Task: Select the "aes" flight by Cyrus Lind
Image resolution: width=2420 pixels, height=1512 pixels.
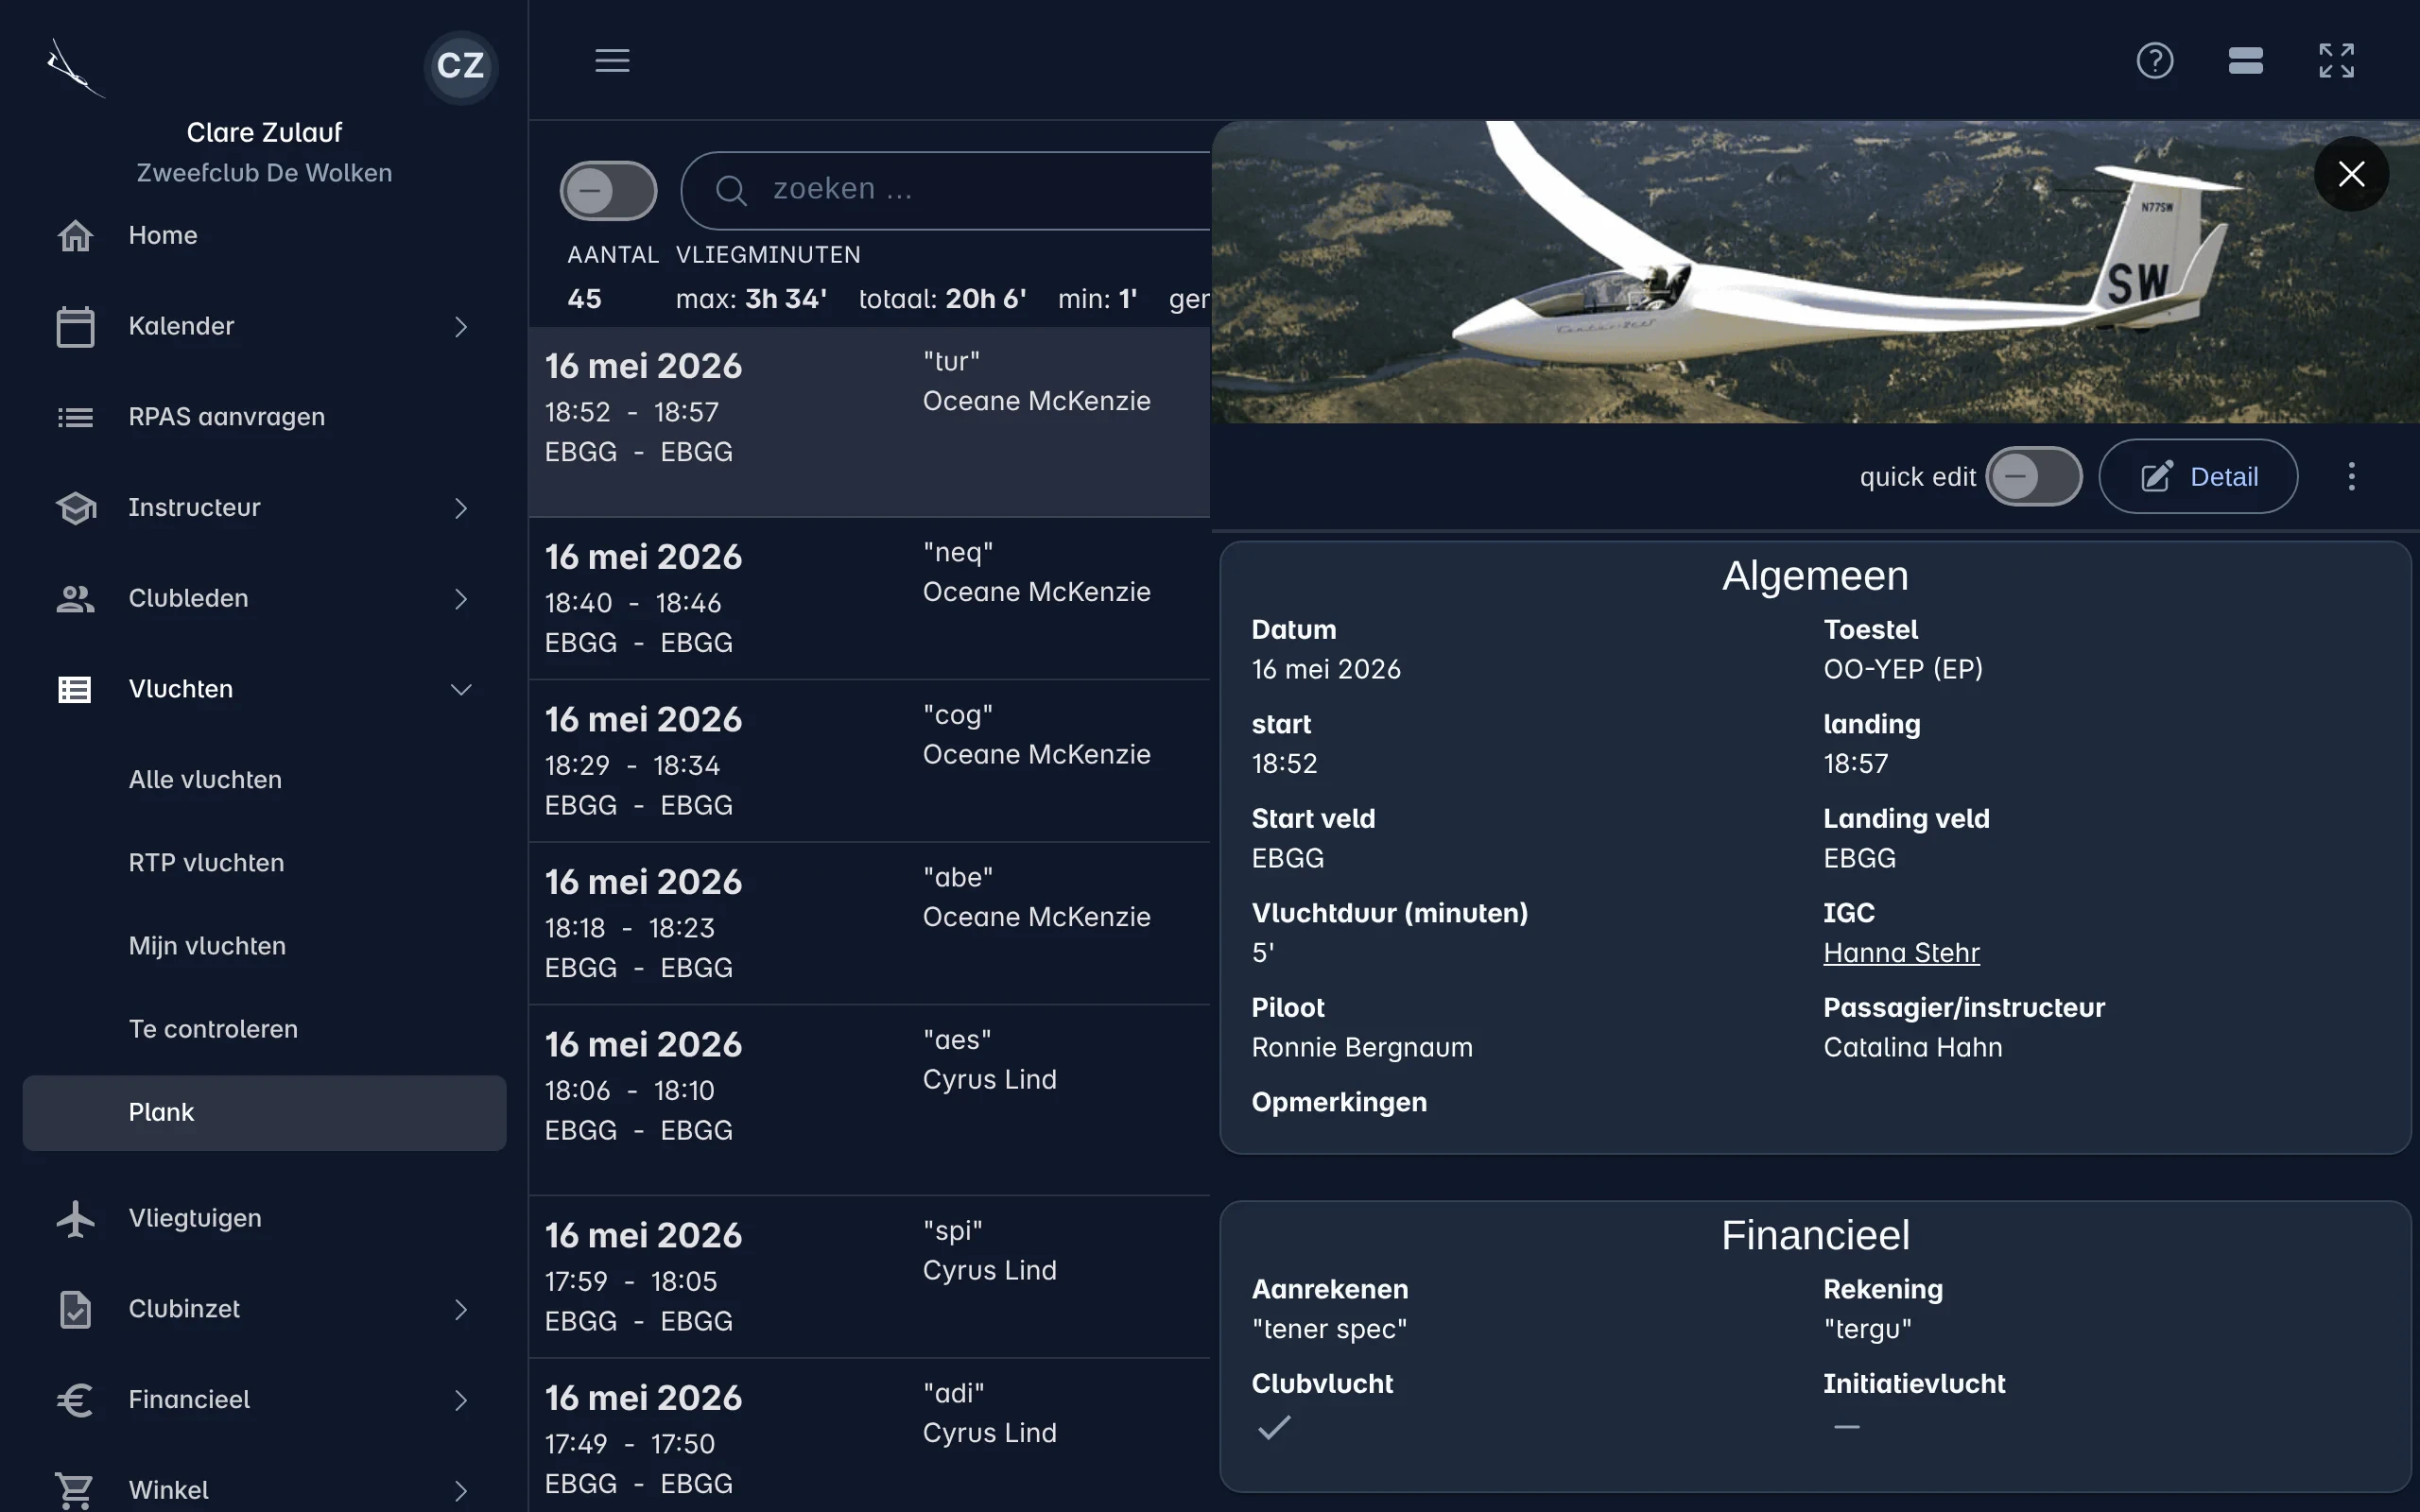Action: 869,1100
